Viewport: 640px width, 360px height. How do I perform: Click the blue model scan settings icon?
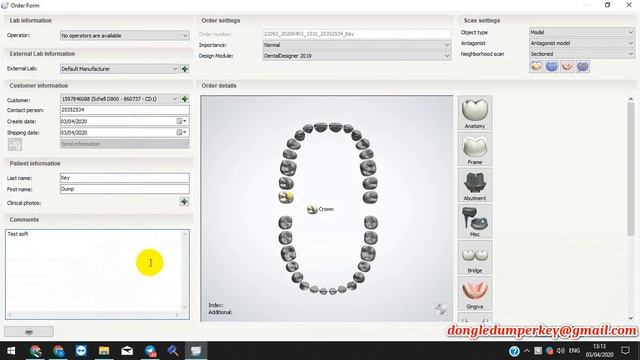click(551, 66)
